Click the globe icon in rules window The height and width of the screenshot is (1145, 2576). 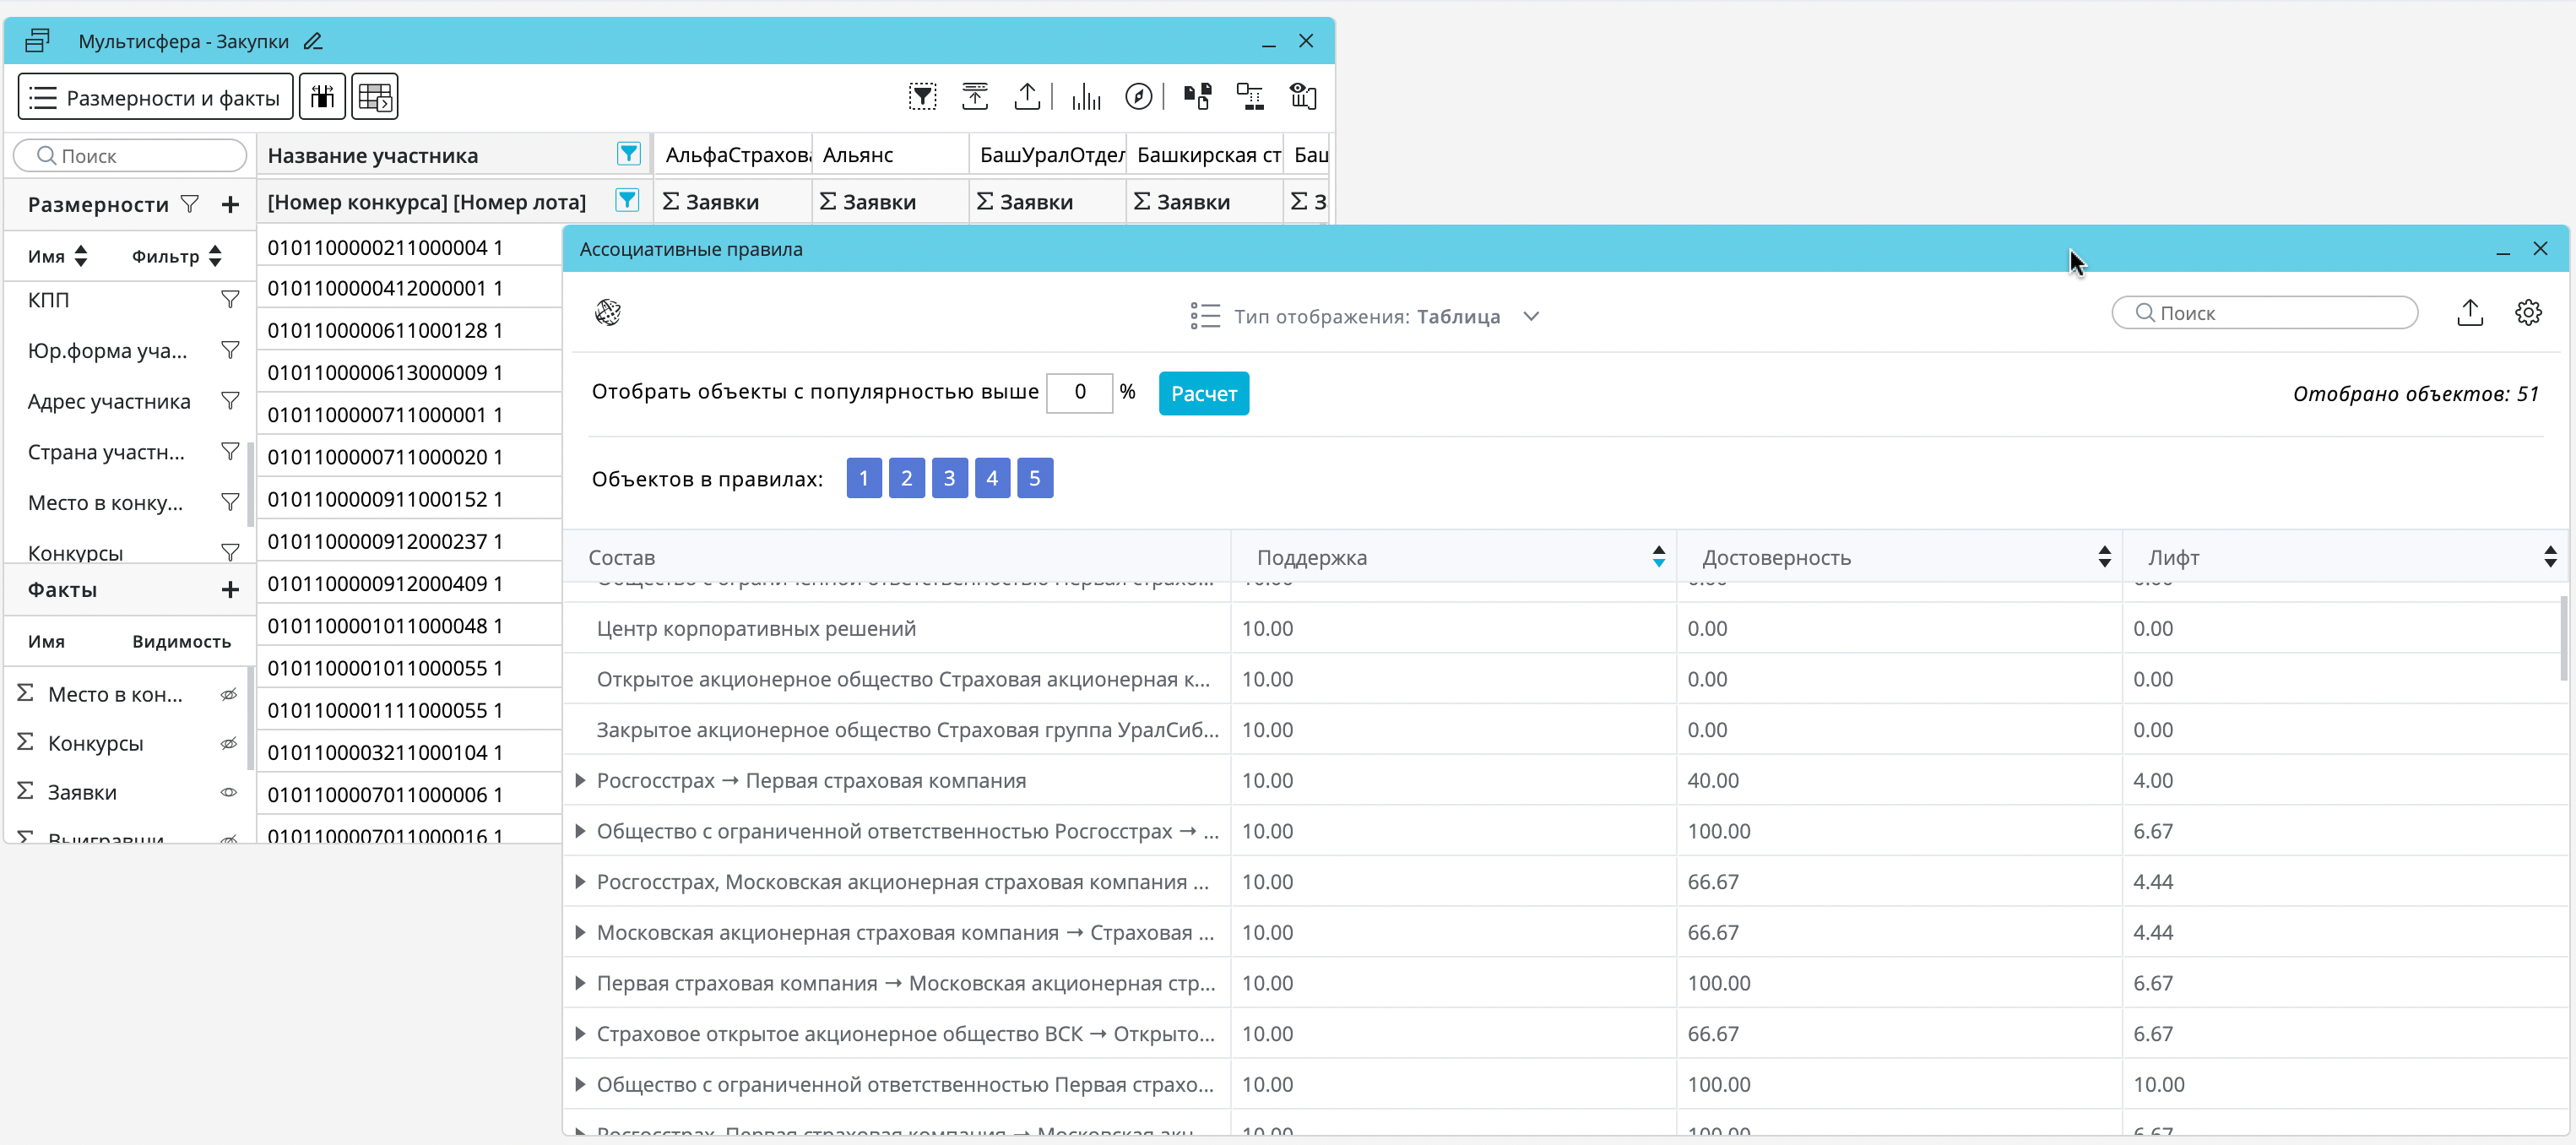(x=608, y=313)
